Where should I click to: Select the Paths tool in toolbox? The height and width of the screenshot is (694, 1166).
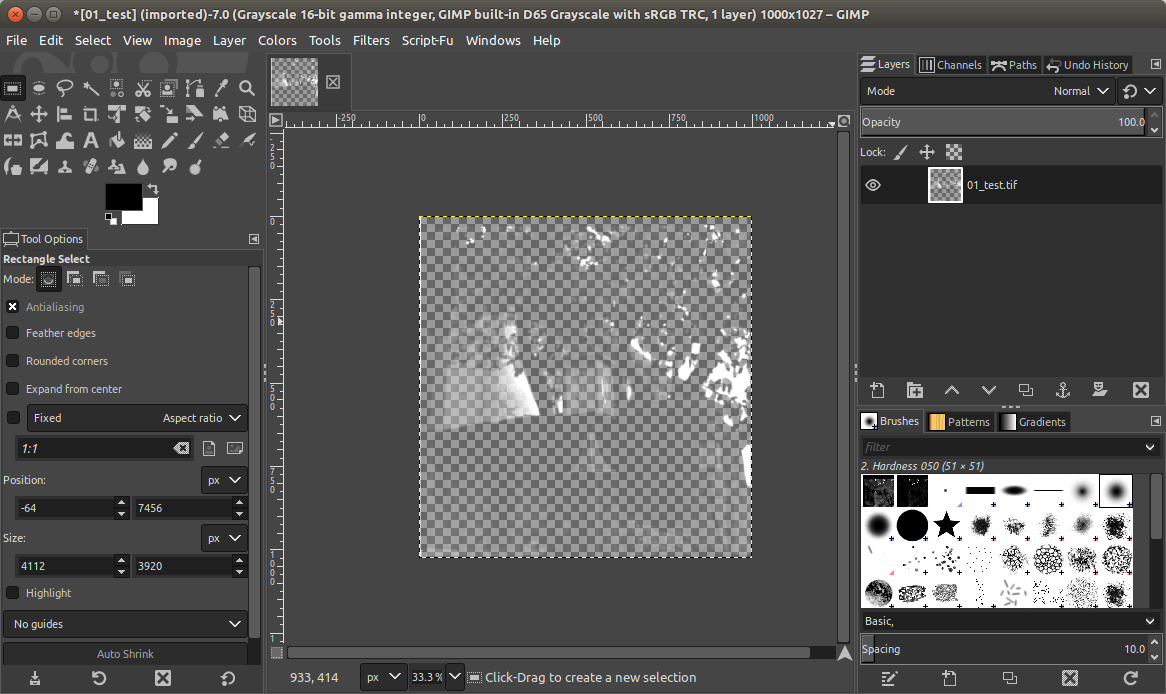pyautogui.click(x=195, y=89)
